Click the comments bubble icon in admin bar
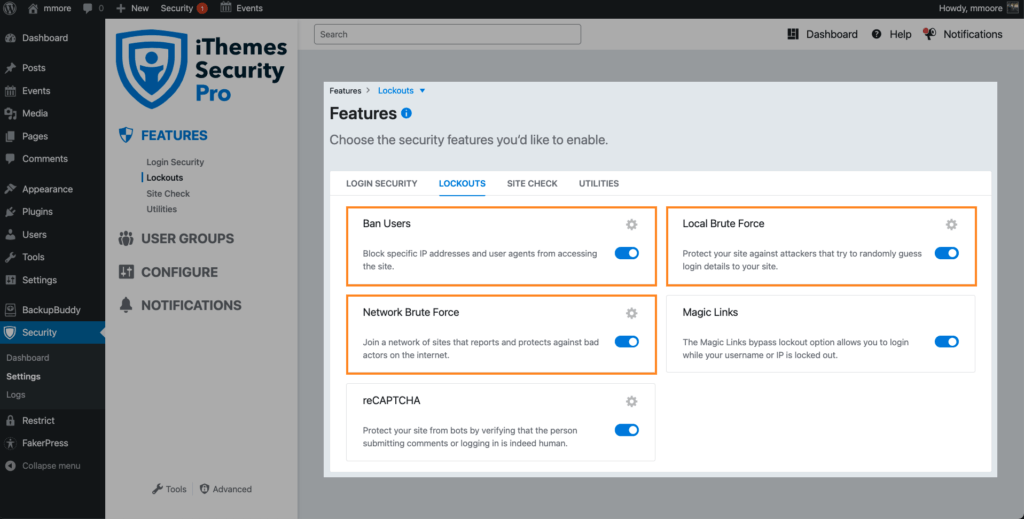The image size is (1024, 519). click(88, 8)
